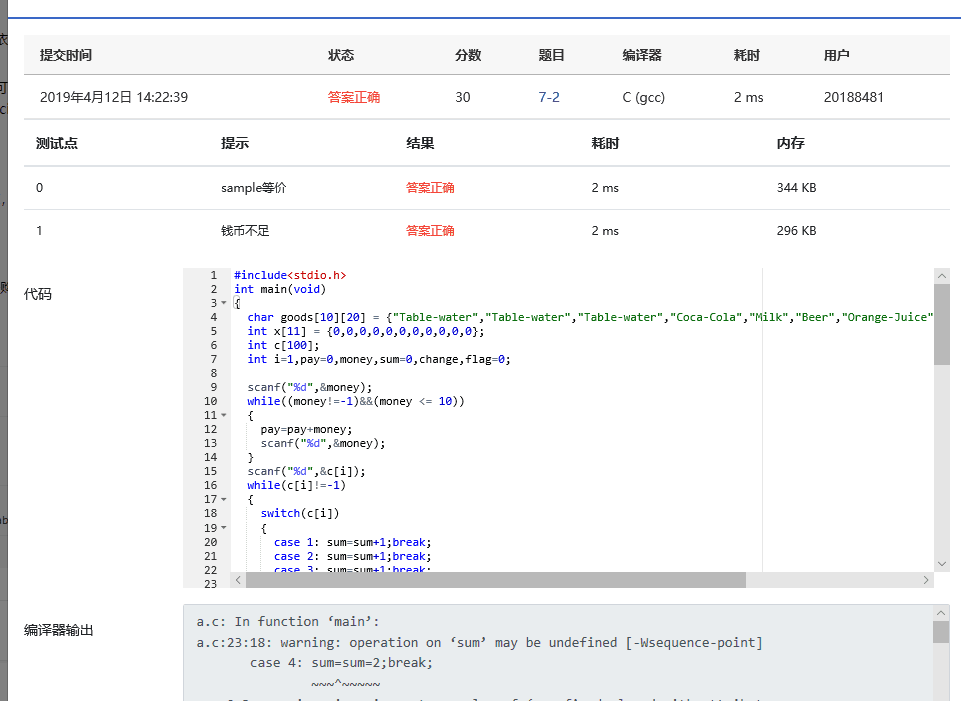This screenshot has width=961, height=701.
Task: Click the compiler output scrollbar thumb
Action: [x=941, y=632]
